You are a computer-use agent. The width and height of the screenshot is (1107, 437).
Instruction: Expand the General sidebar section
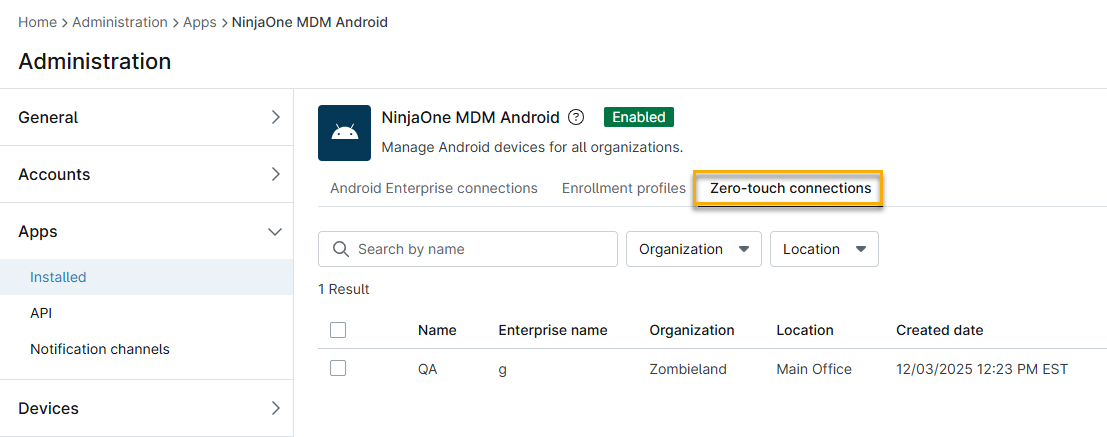point(146,117)
